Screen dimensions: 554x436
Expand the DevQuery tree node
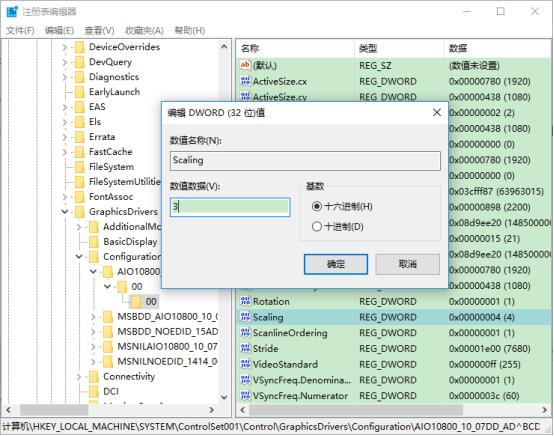pos(64,62)
